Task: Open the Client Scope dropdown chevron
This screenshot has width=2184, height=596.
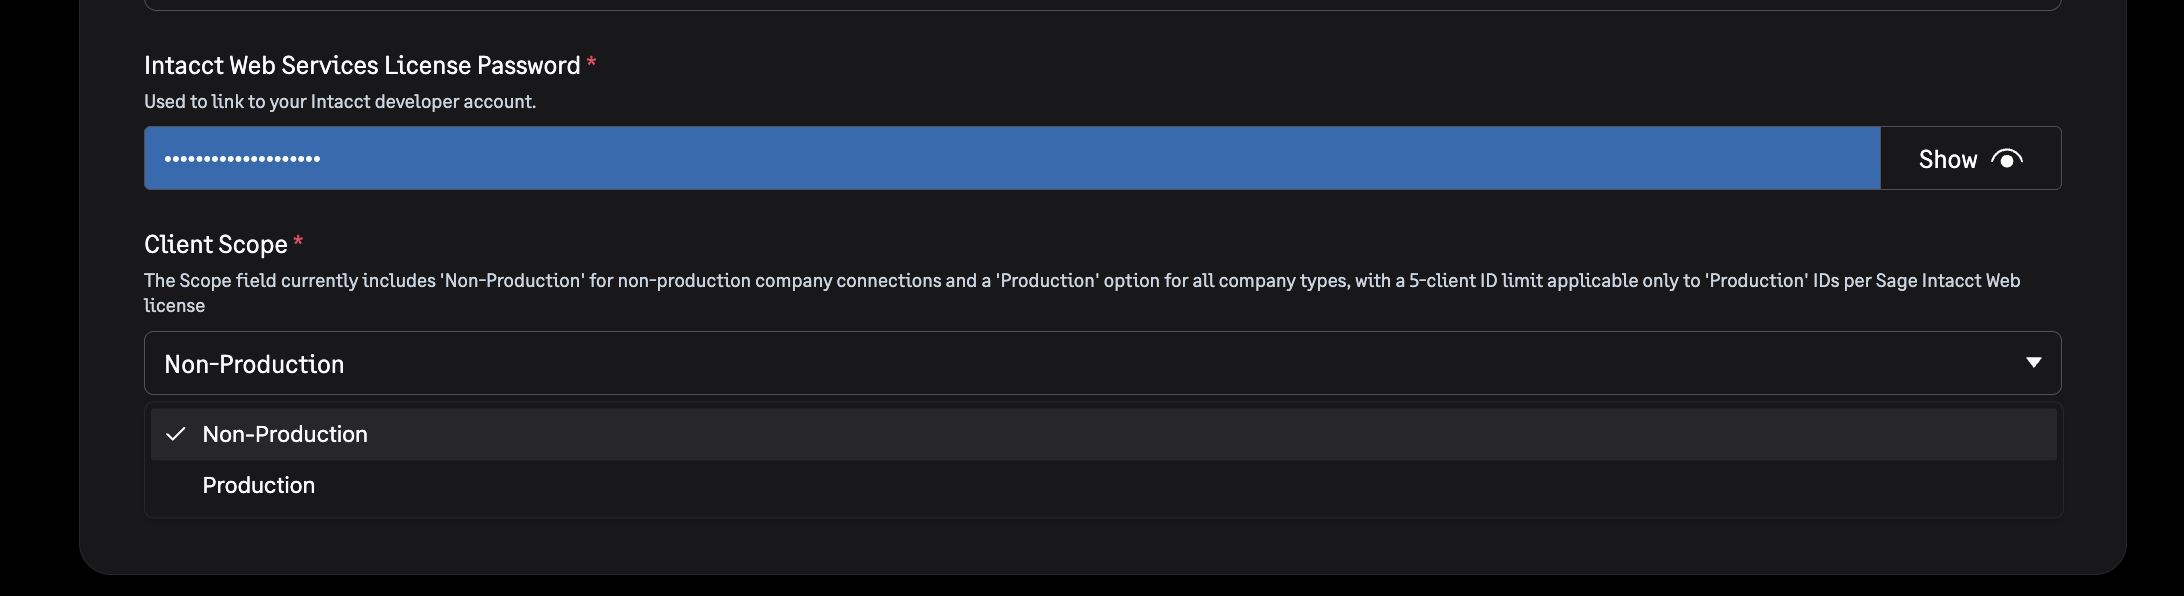Action: (2032, 364)
